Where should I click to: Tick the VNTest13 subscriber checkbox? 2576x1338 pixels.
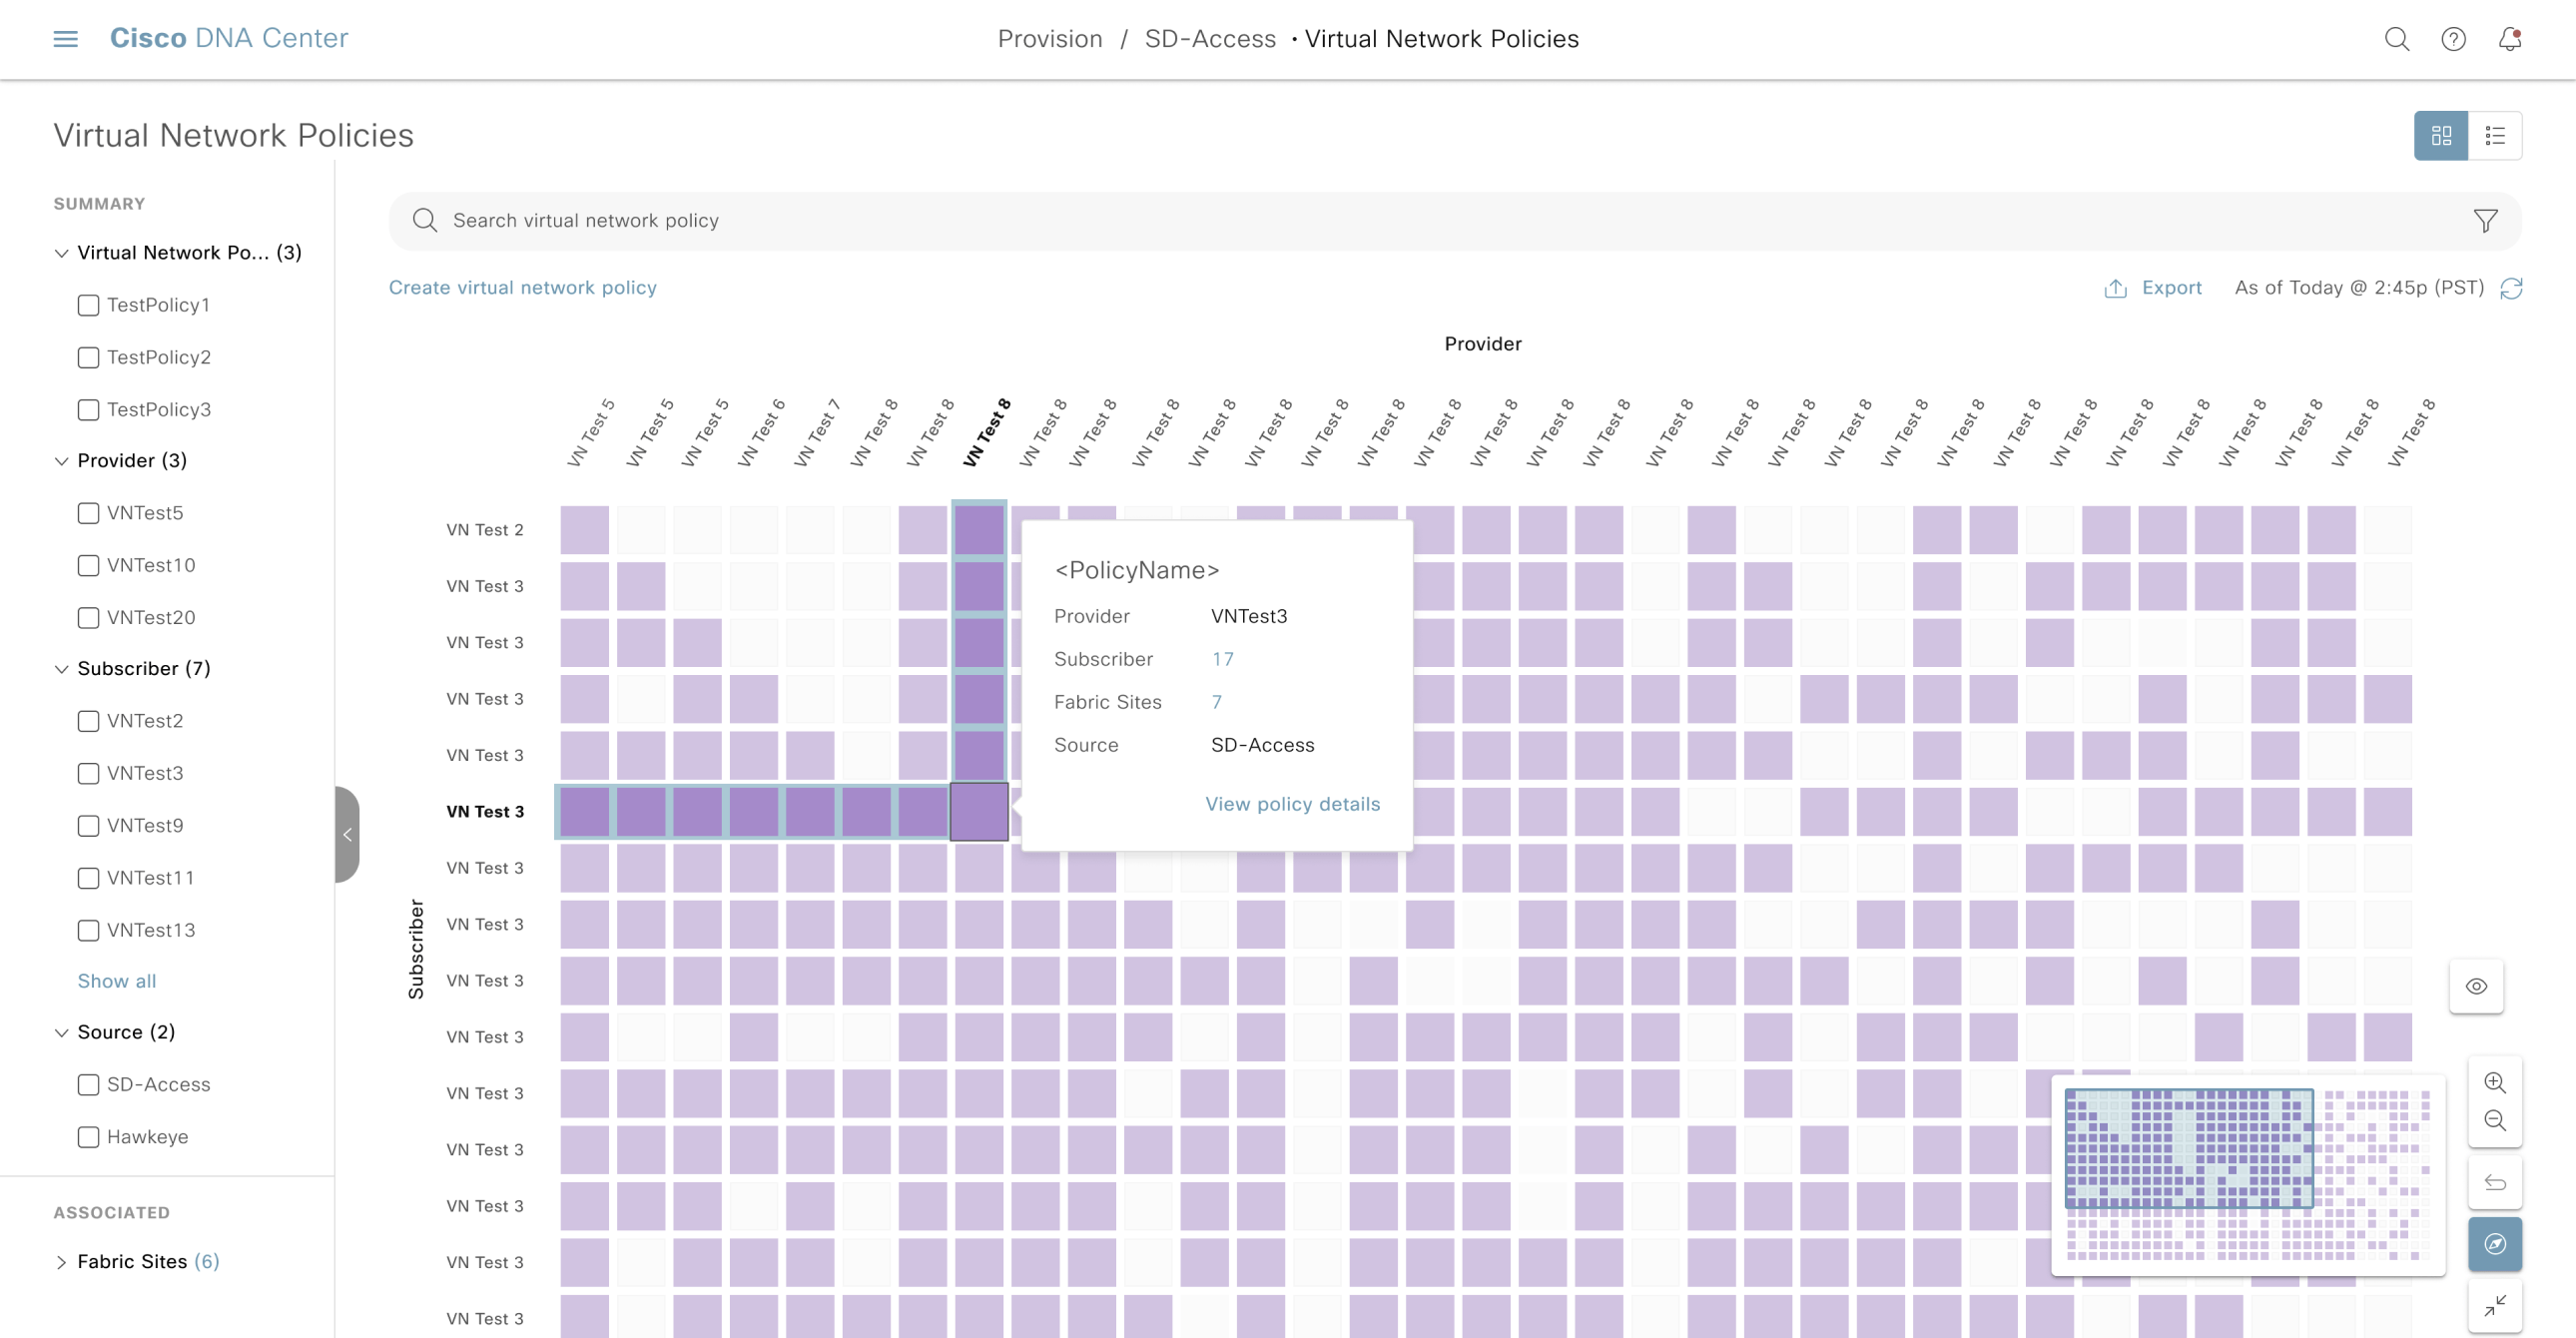(x=88, y=929)
